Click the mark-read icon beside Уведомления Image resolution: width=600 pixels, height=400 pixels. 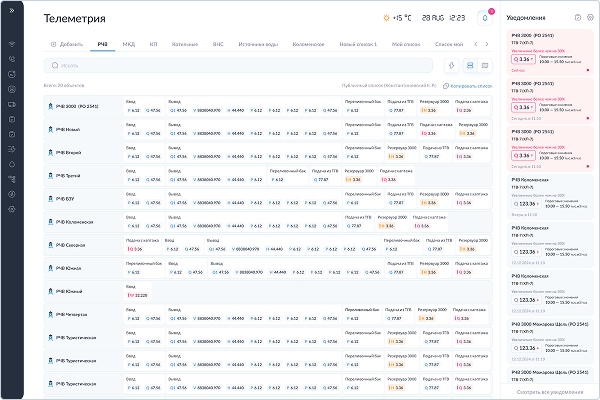click(578, 18)
